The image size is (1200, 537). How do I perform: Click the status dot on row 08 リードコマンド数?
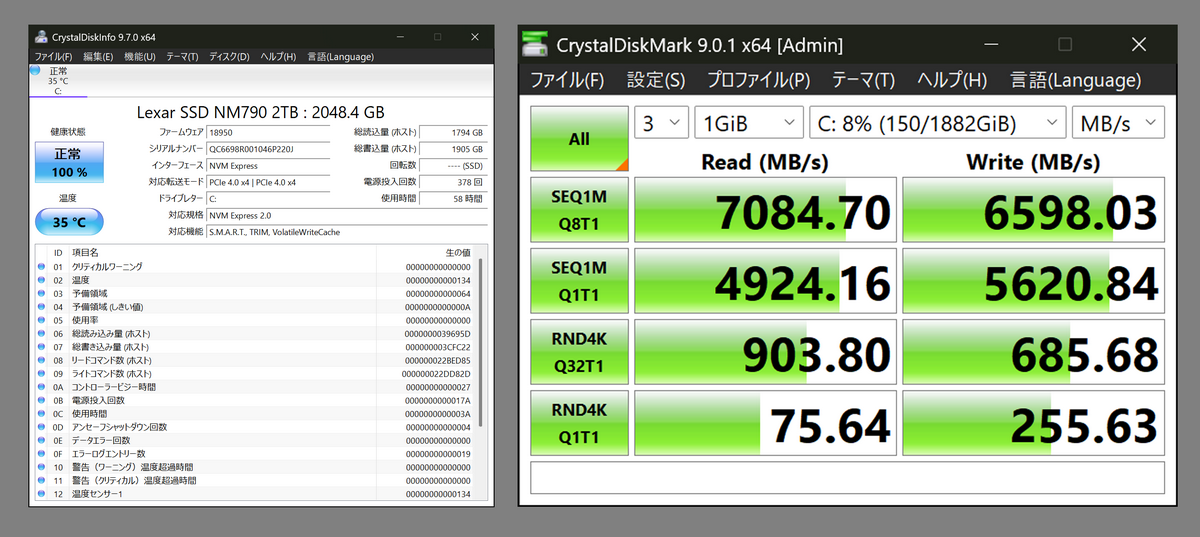[41, 360]
